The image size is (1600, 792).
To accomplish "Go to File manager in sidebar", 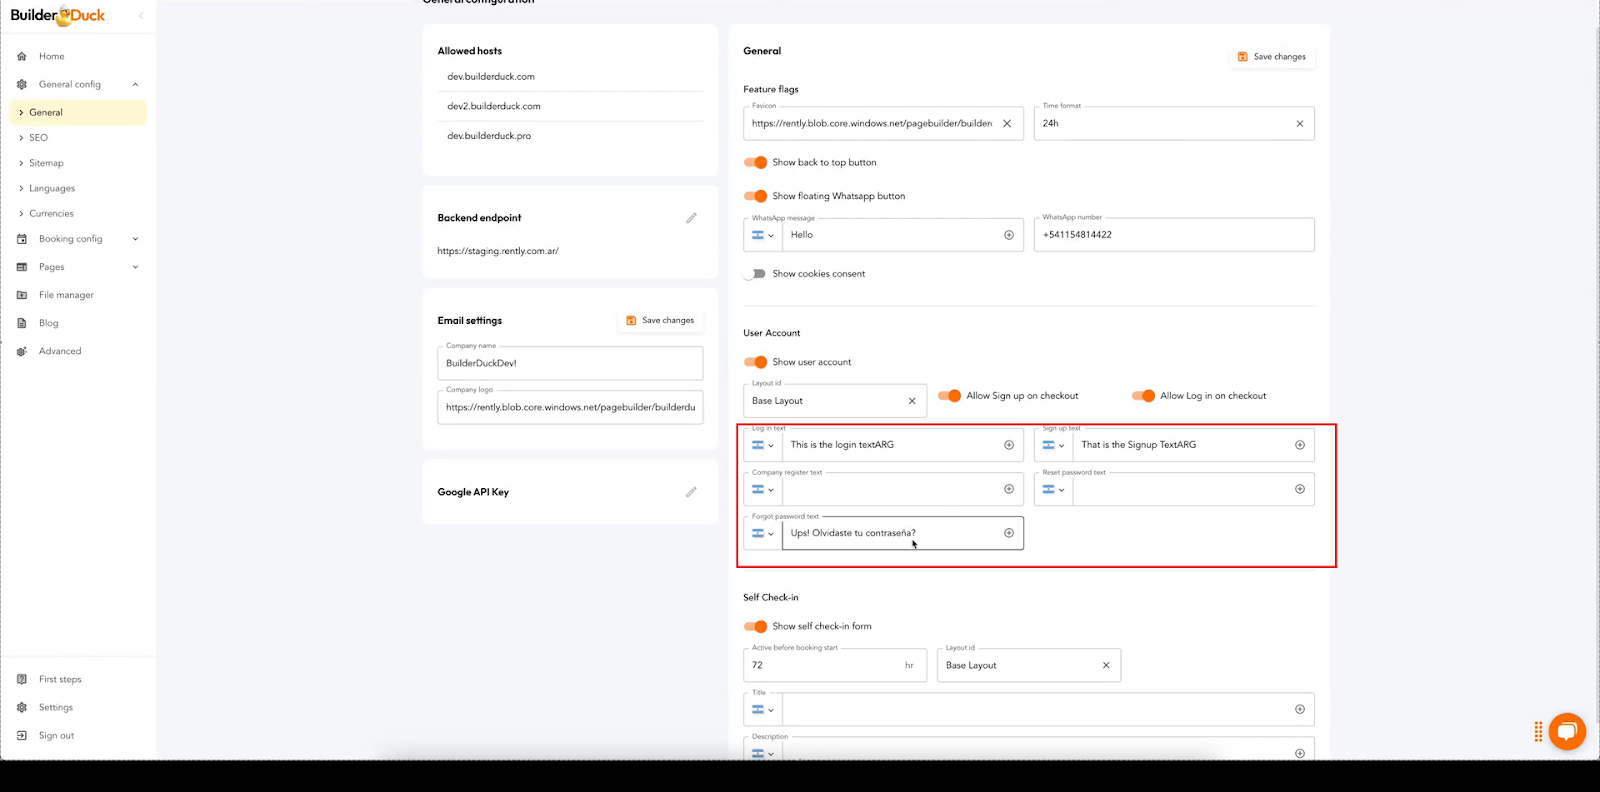I will click(x=66, y=295).
